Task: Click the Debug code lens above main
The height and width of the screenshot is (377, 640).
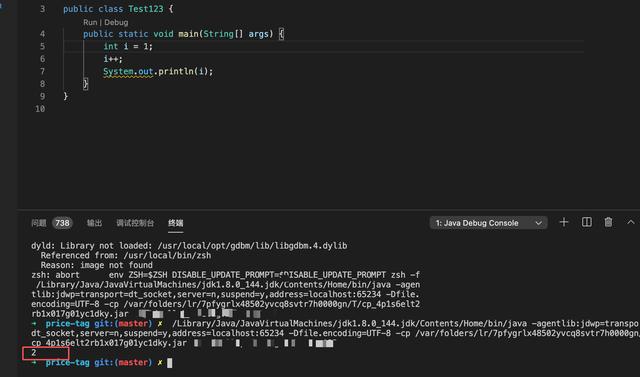Action: (116, 22)
